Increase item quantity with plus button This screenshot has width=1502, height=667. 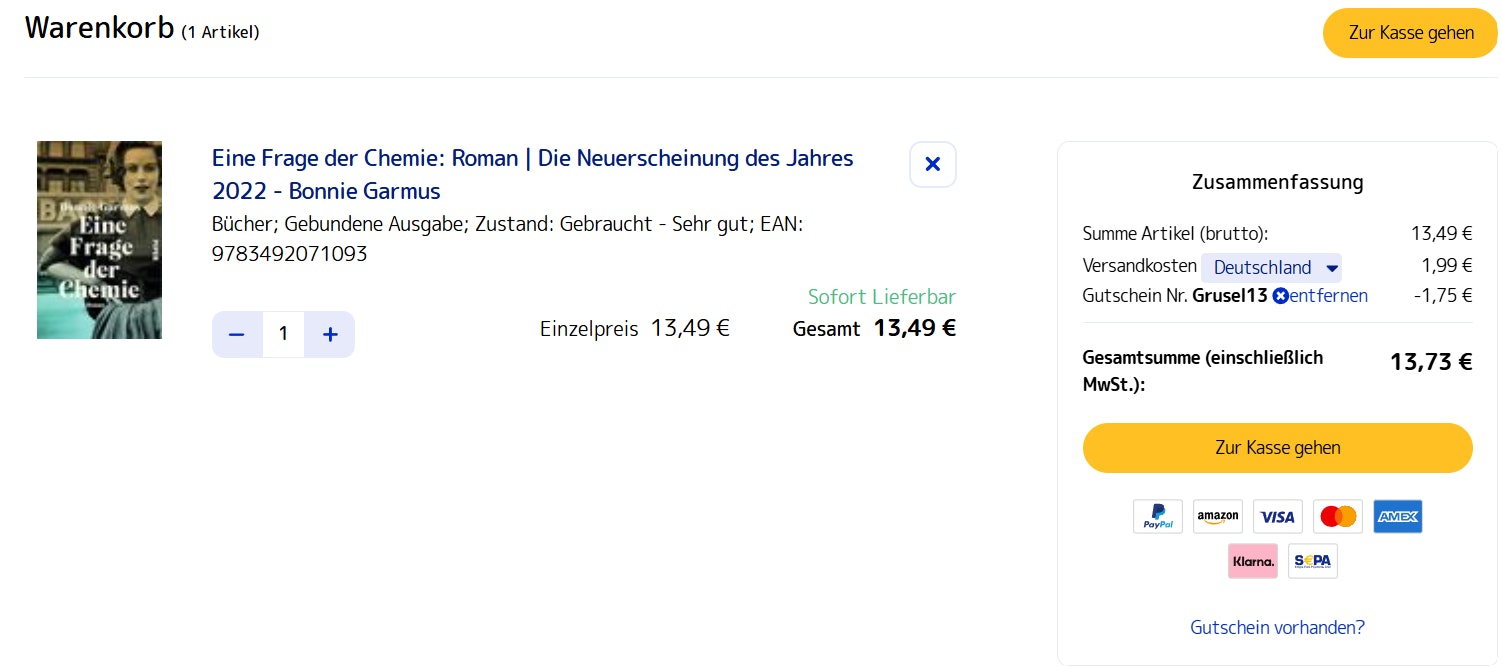click(x=330, y=334)
